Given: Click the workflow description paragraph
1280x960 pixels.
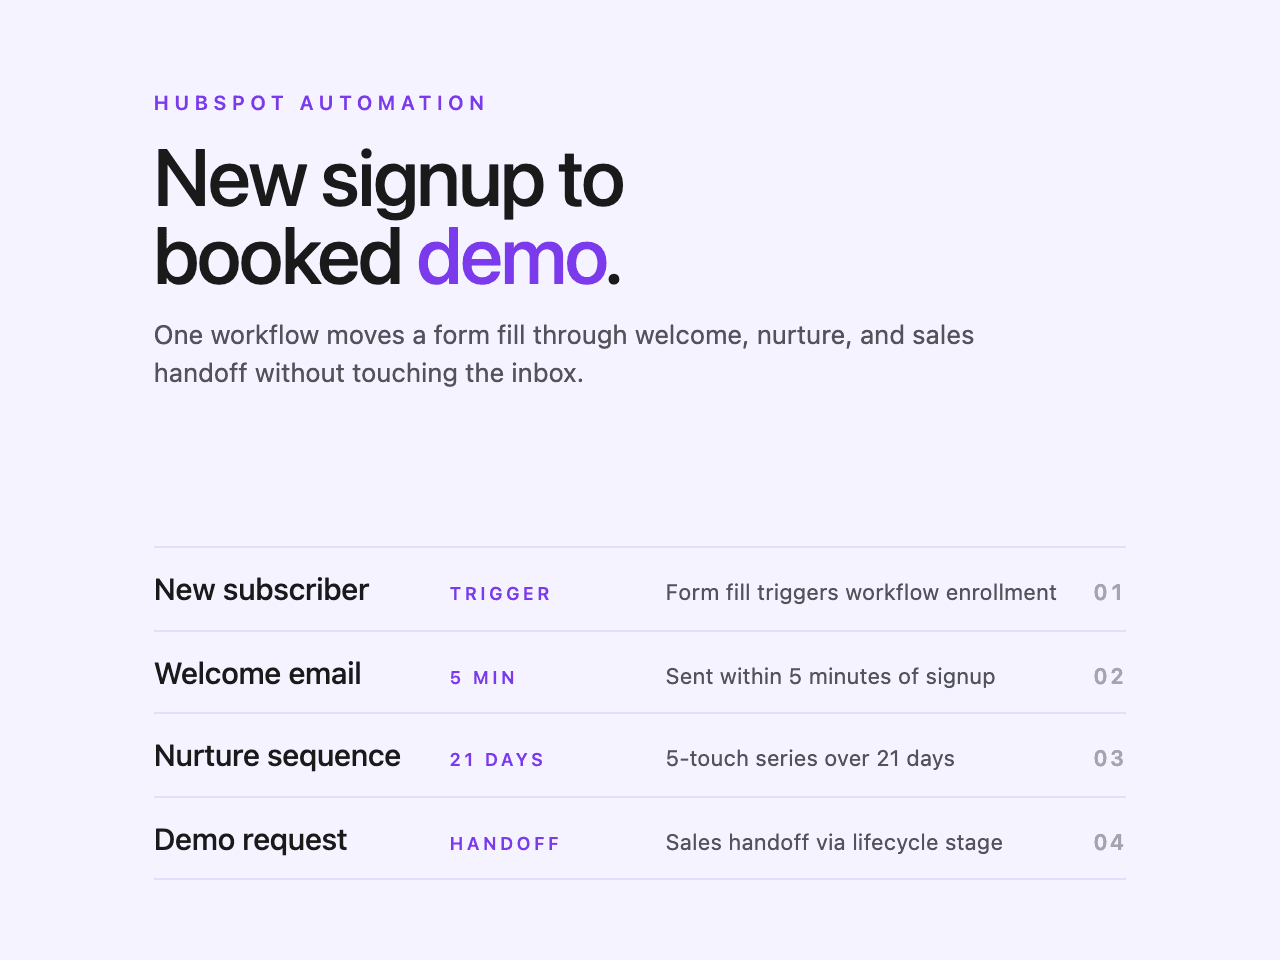Looking at the screenshot, I should tap(563, 354).
